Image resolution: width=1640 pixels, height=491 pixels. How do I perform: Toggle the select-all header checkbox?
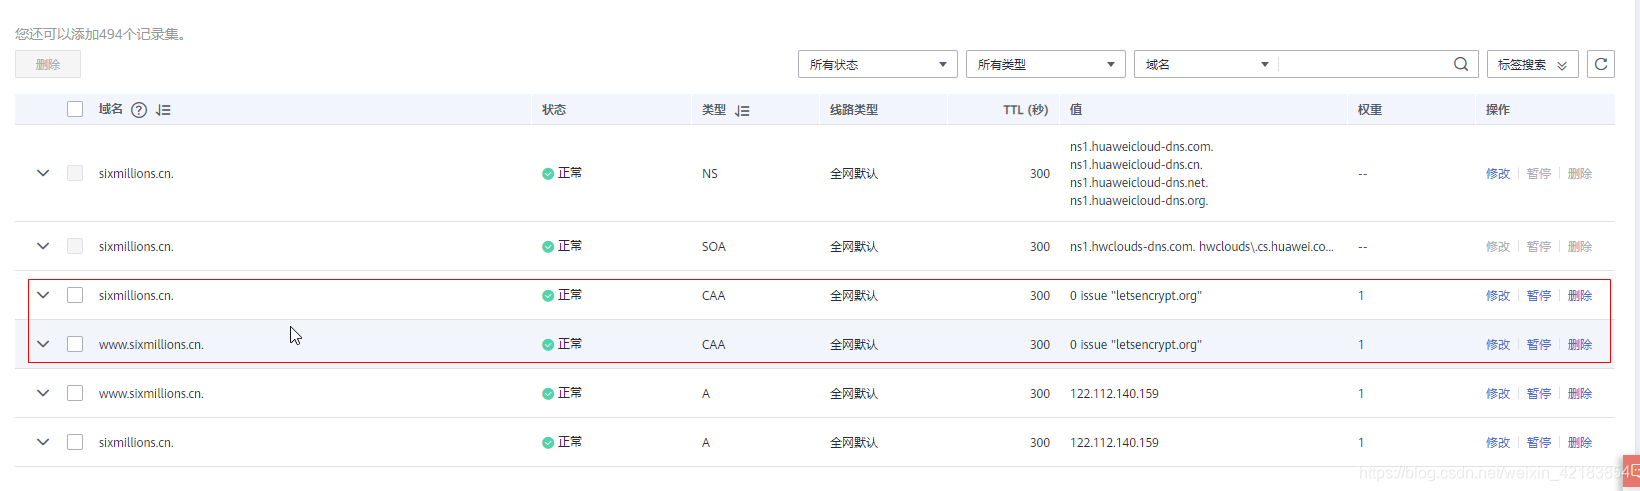coord(75,109)
